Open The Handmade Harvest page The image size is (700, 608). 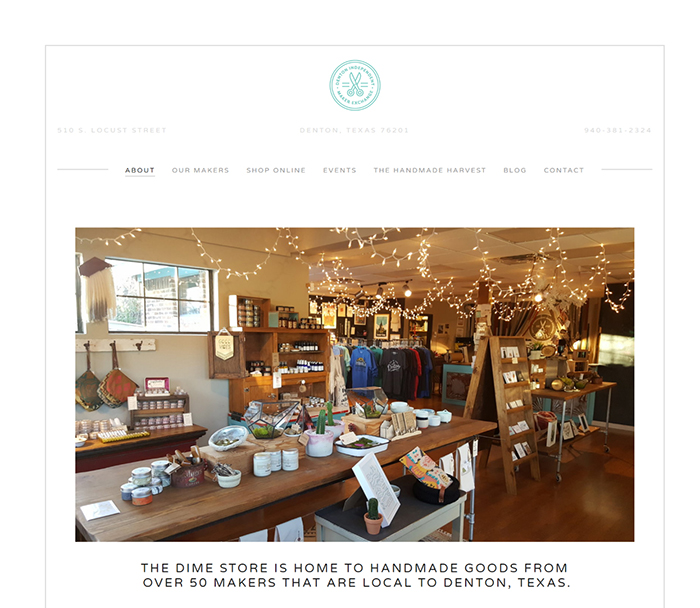click(429, 170)
